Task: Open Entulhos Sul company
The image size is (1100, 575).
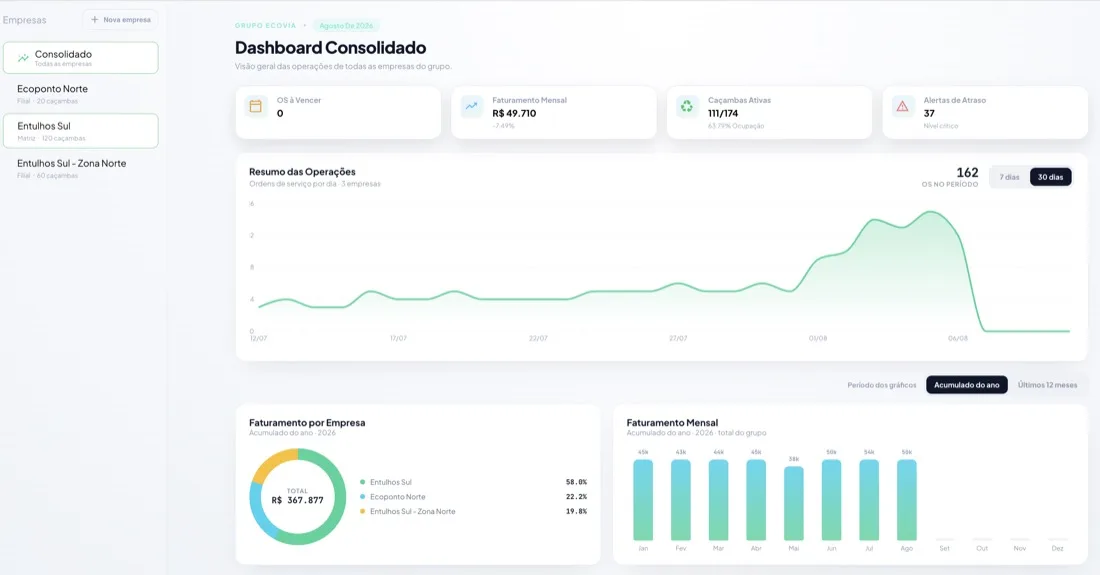Action: pos(81,131)
